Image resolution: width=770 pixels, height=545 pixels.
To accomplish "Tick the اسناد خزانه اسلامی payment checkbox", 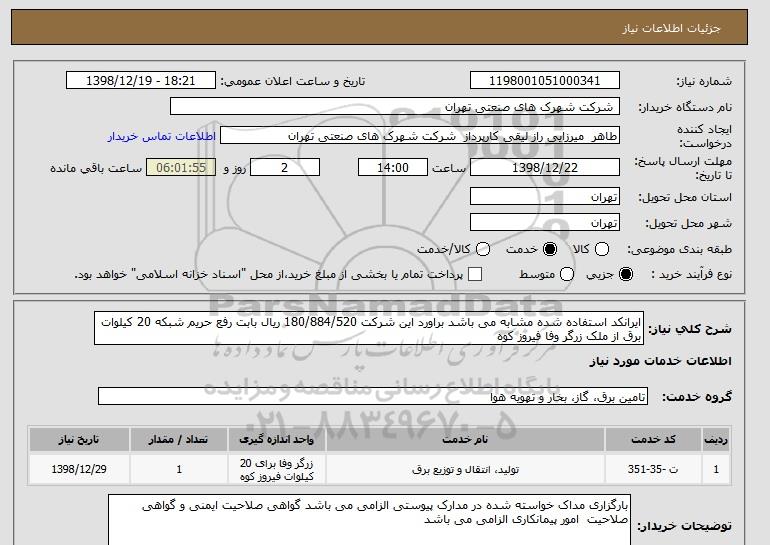I will [x=475, y=274].
